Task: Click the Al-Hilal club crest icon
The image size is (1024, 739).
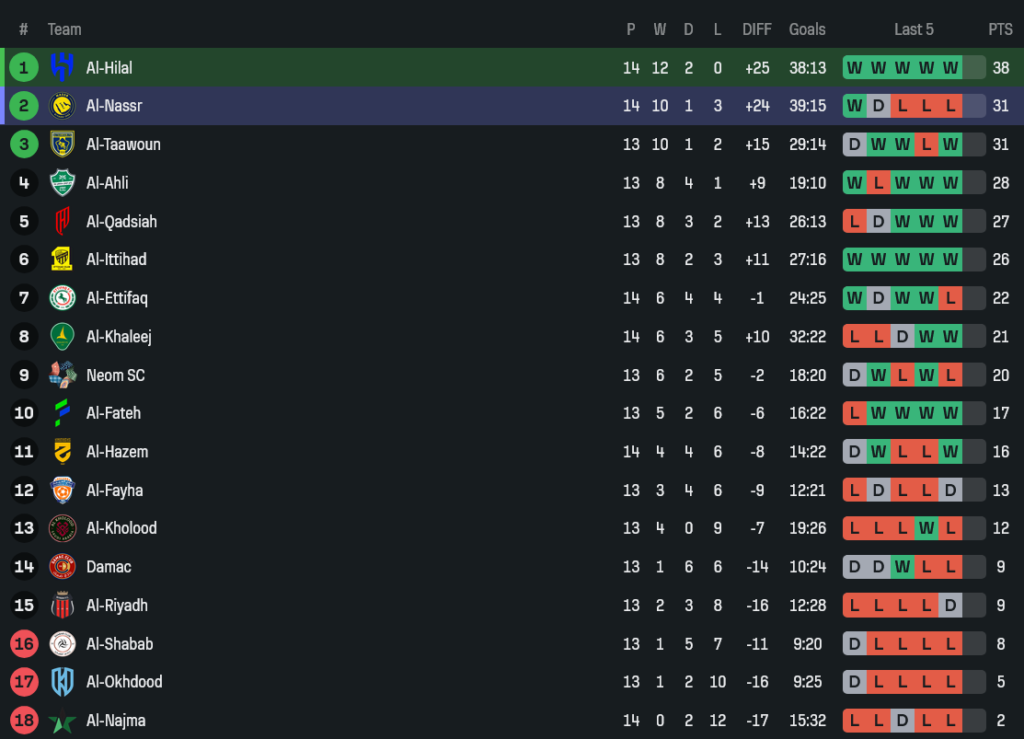Action: 62,68
